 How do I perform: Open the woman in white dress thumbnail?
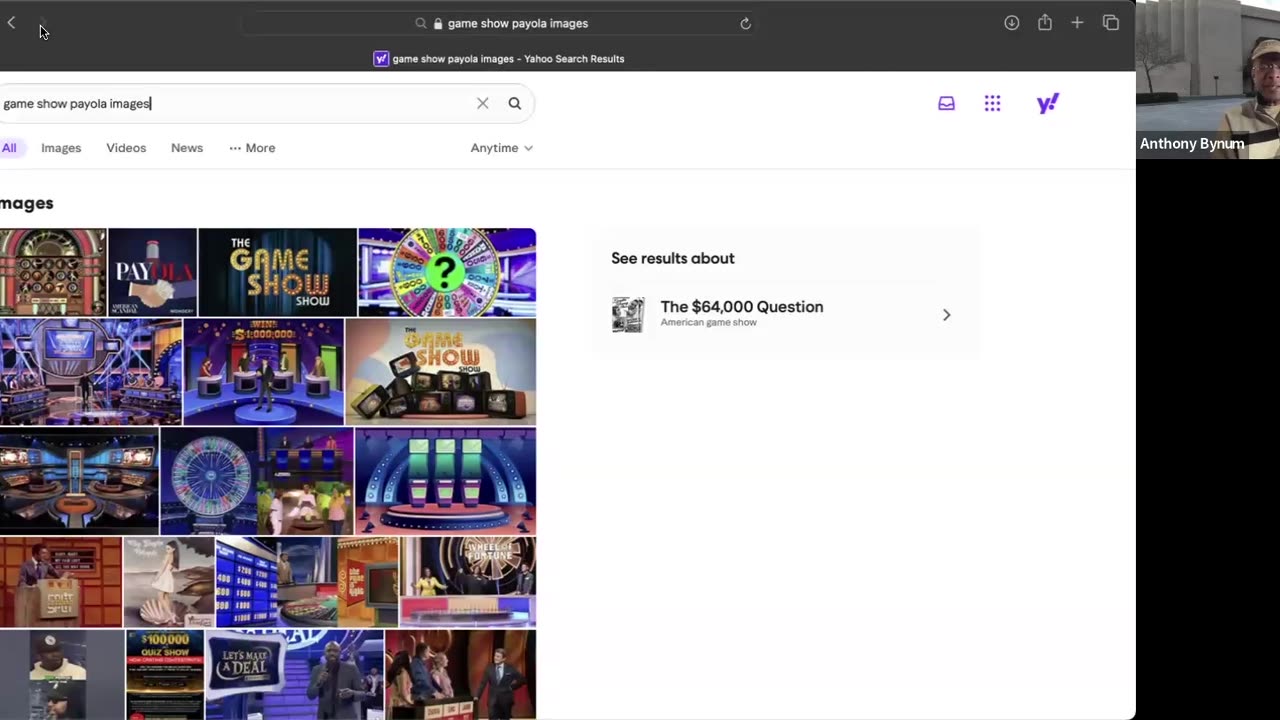point(169,582)
